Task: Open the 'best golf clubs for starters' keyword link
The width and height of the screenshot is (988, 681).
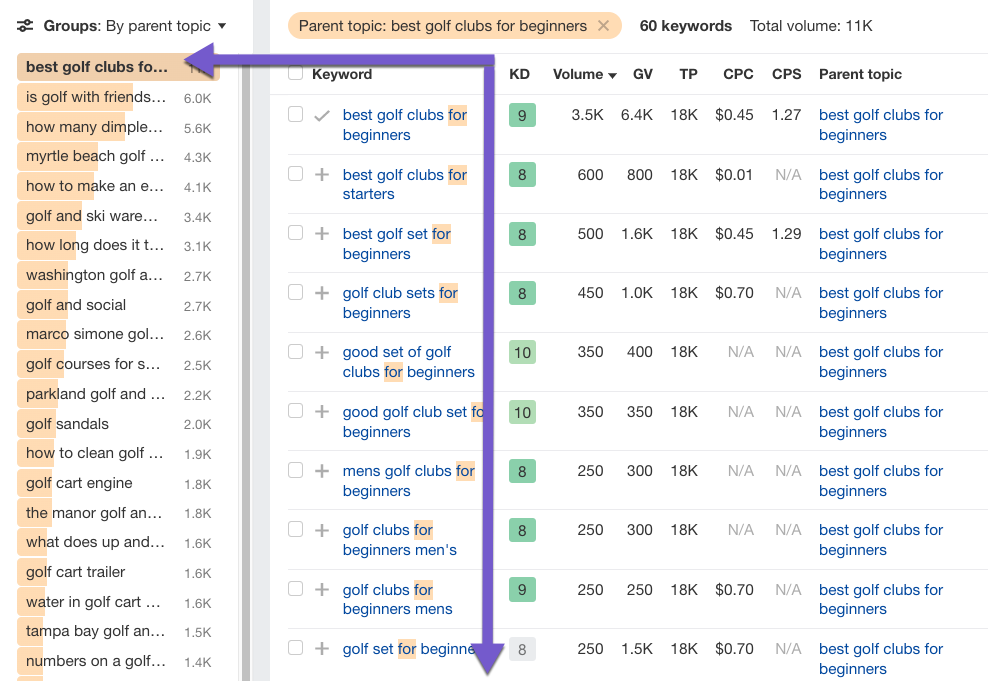Action: (405, 184)
